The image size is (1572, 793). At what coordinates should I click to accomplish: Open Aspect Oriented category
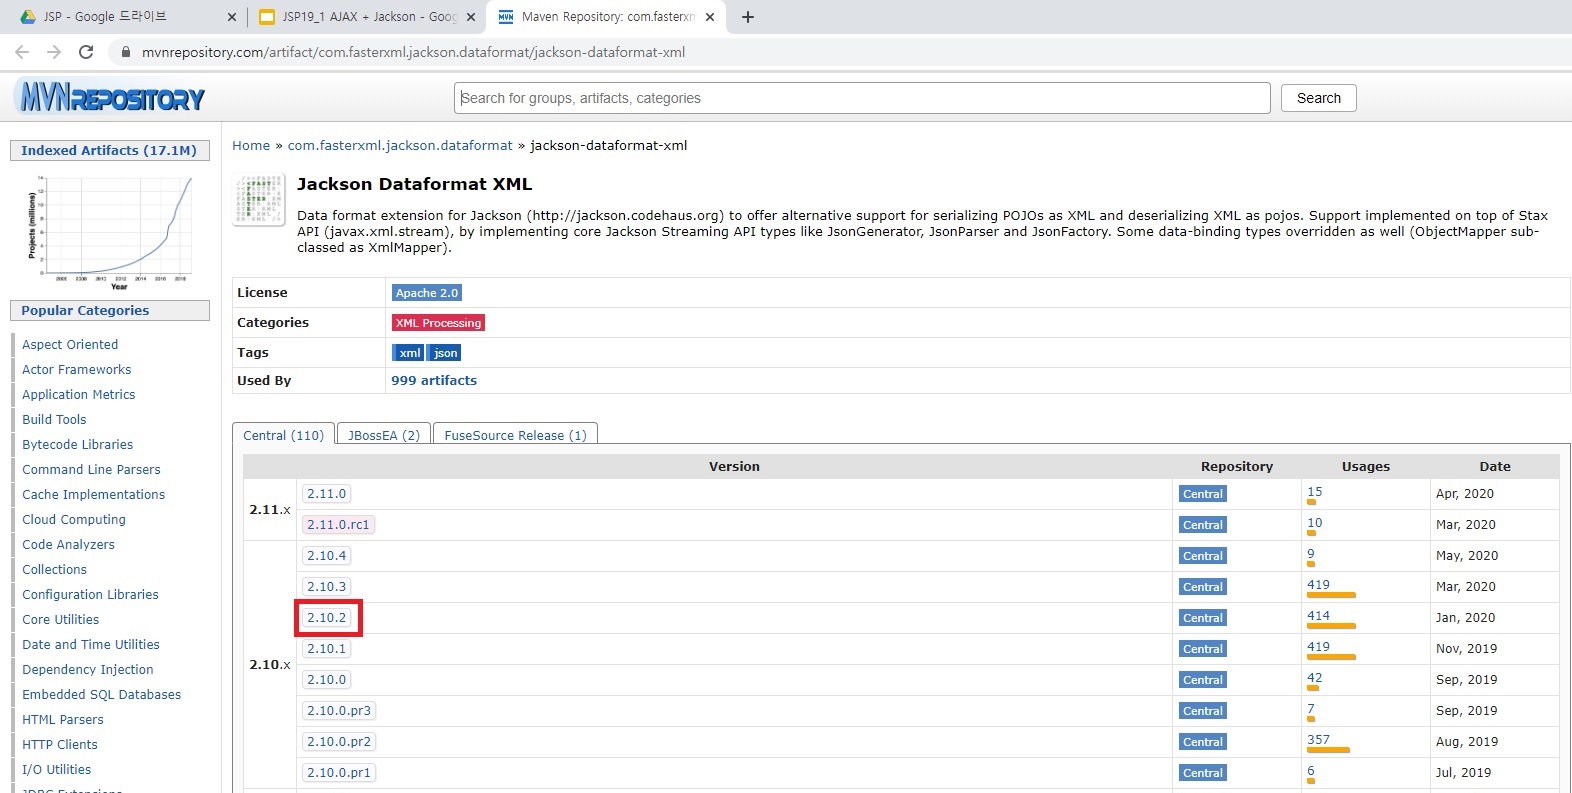70,344
